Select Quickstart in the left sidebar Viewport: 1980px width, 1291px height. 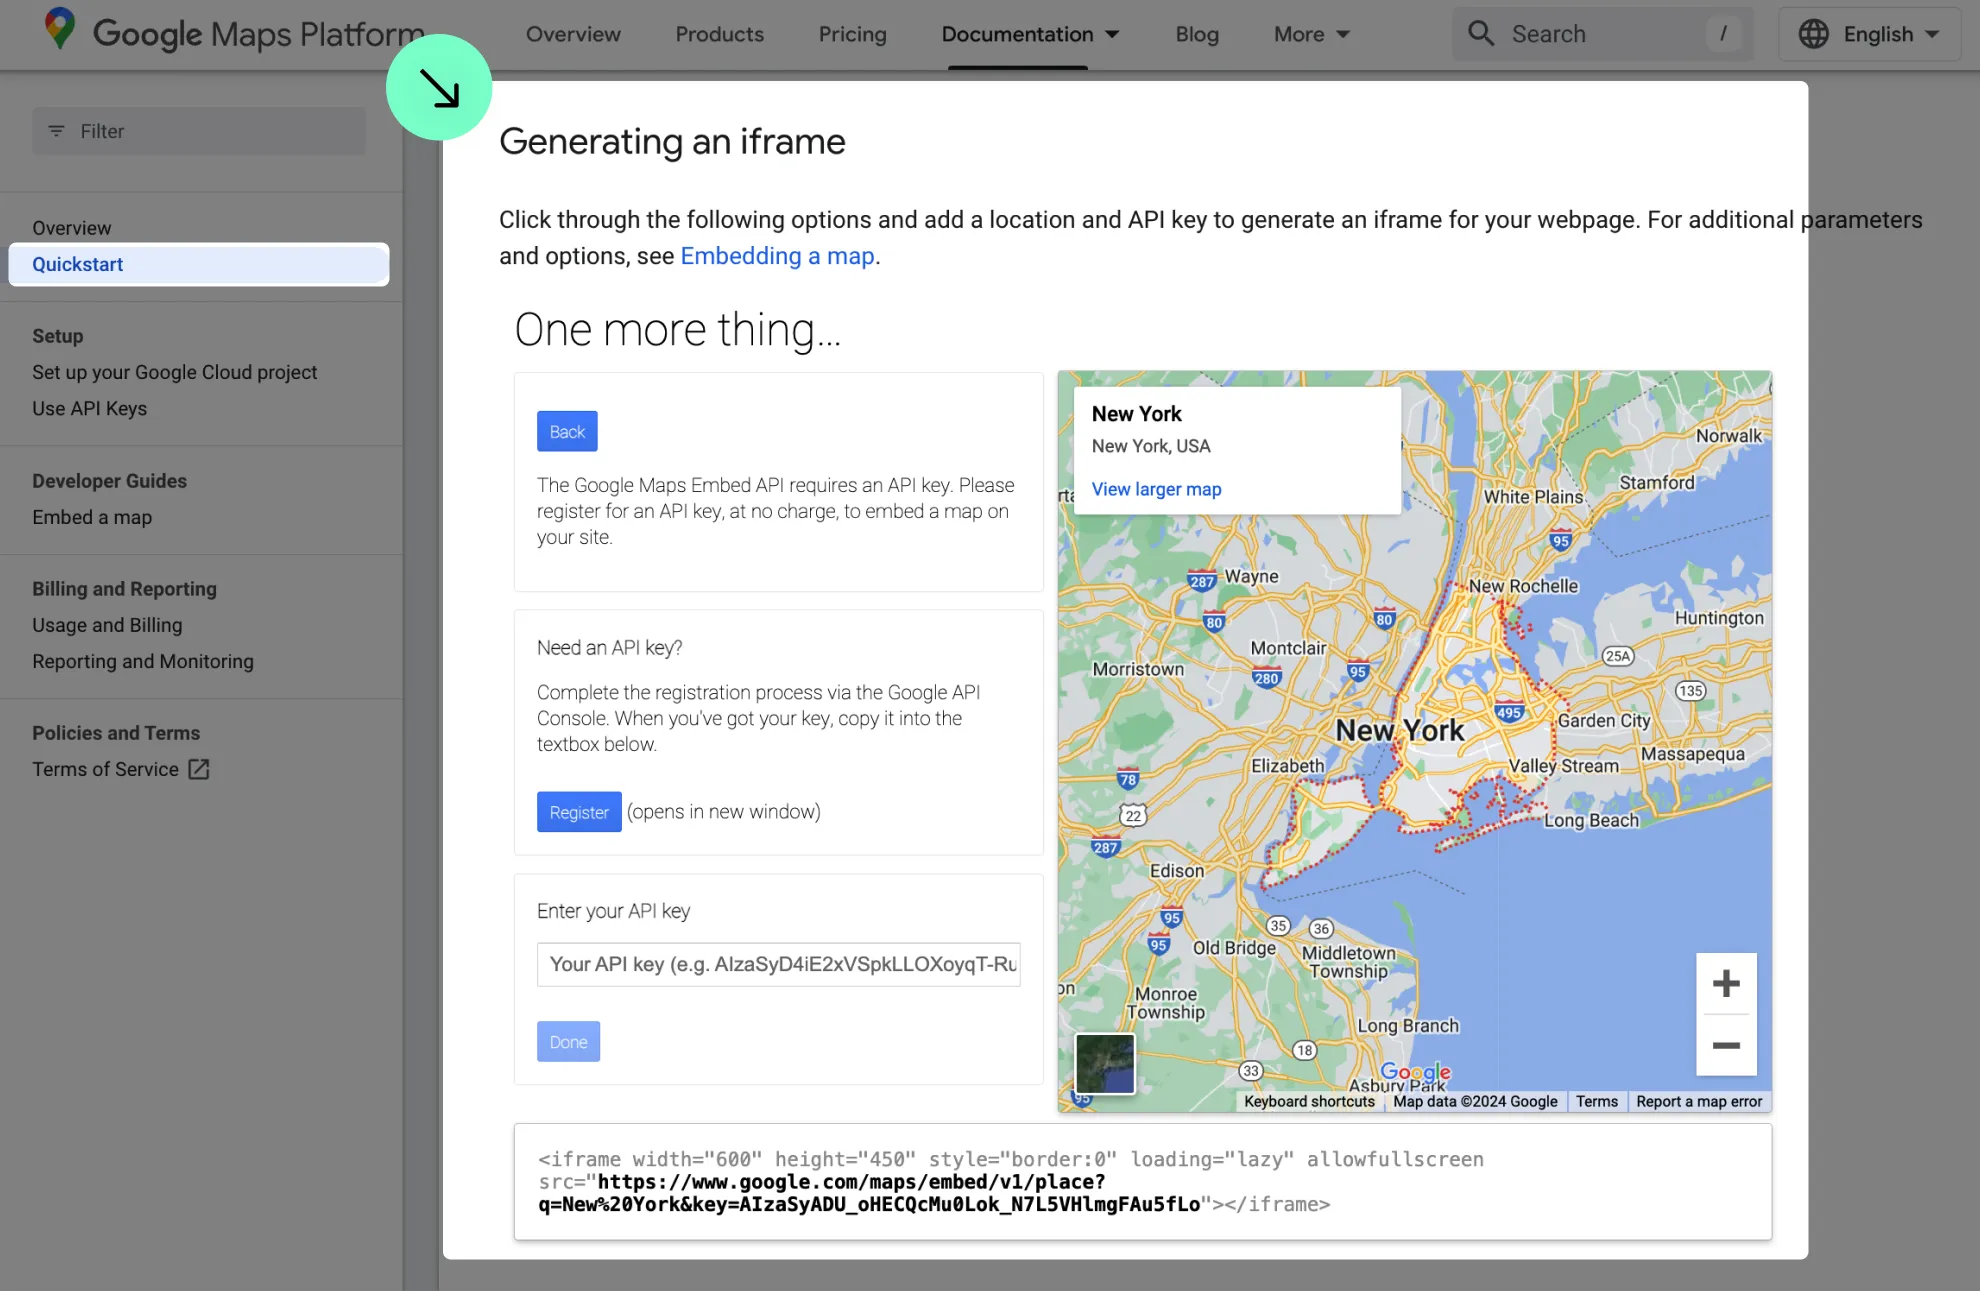click(199, 264)
